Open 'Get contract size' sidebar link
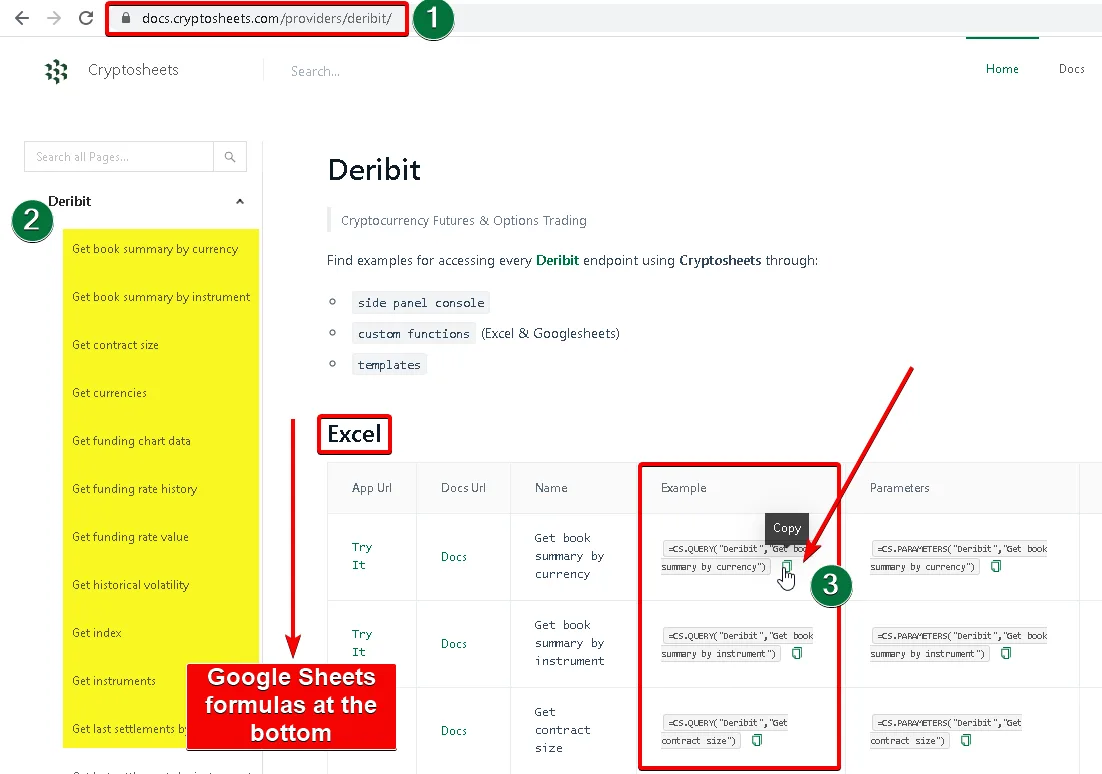The height and width of the screenshot is (774, 1102). click(115, 344)
